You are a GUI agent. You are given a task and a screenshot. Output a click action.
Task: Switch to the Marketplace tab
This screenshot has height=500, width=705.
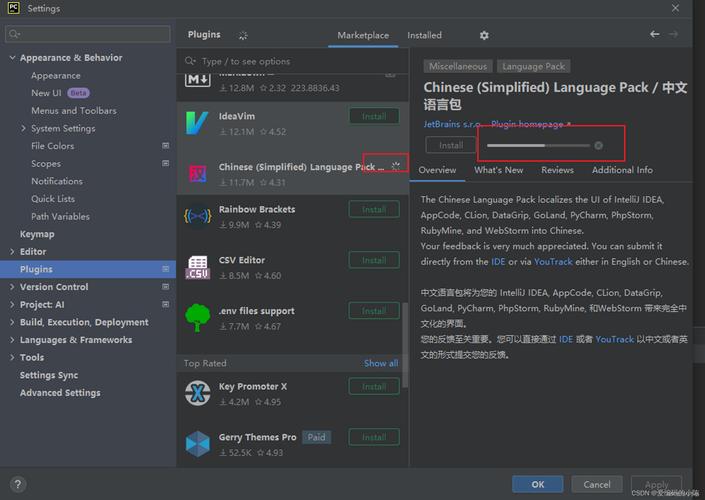[x=363, y=35]
